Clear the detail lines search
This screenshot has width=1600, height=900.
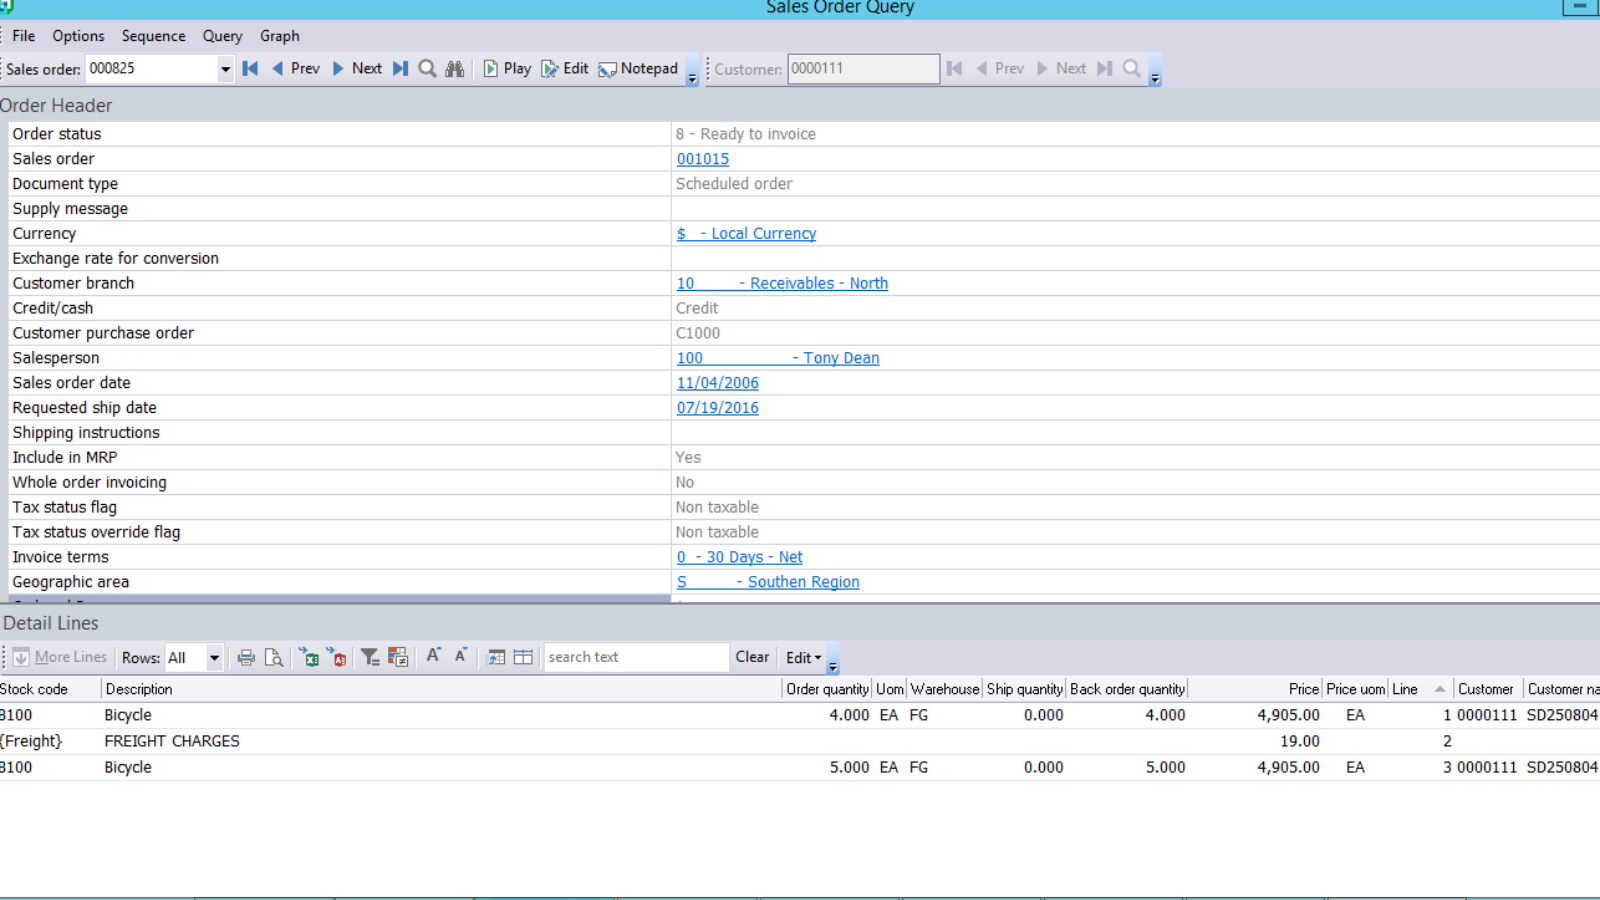[752, 657]
